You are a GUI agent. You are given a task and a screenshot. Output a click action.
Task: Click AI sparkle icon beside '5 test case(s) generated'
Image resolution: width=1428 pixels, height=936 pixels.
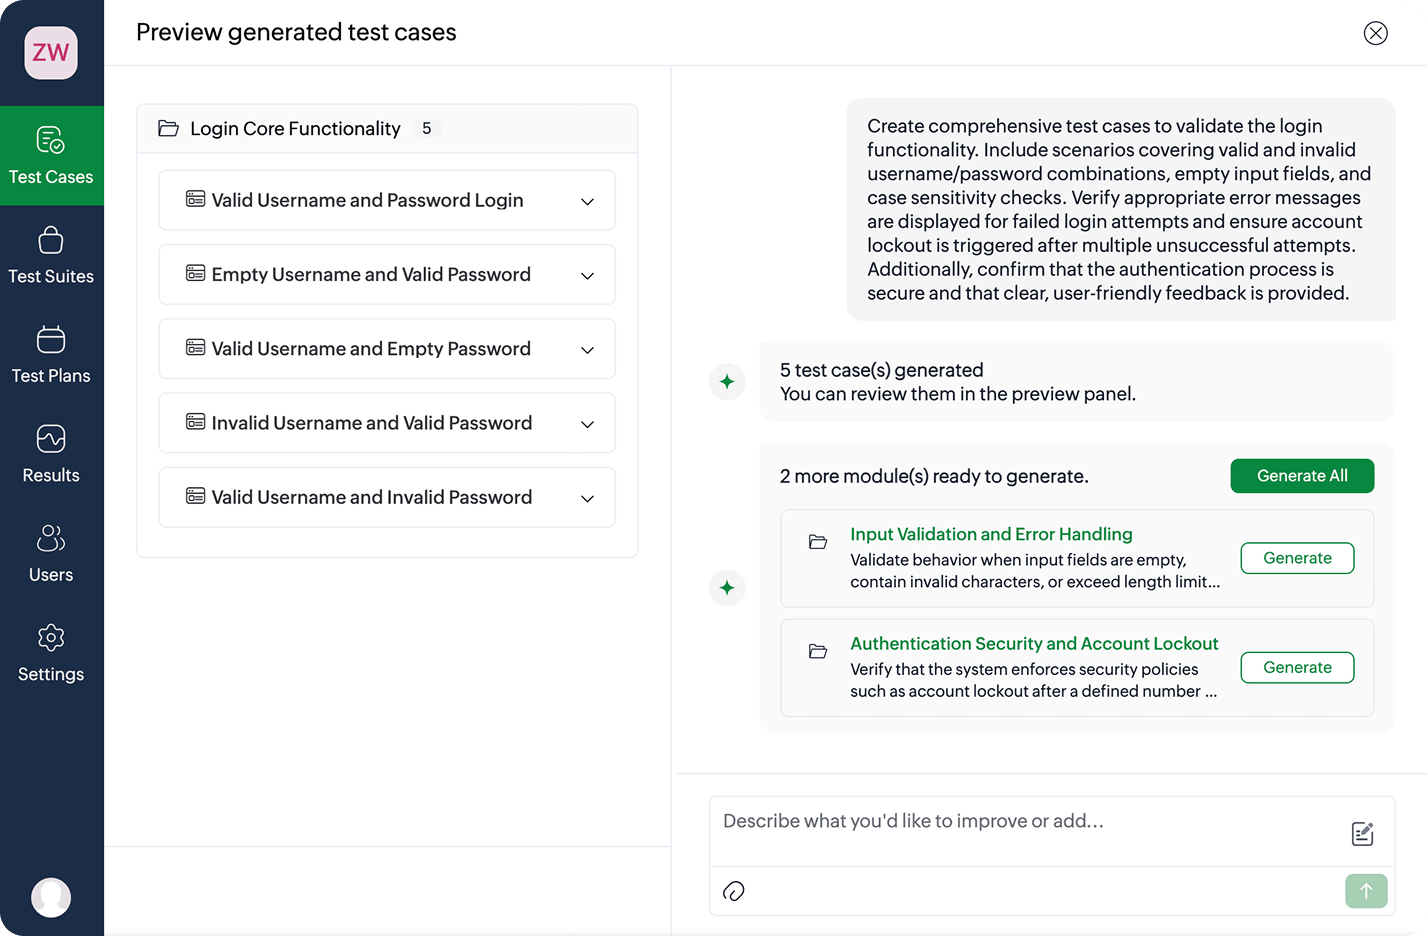(727, 382)
